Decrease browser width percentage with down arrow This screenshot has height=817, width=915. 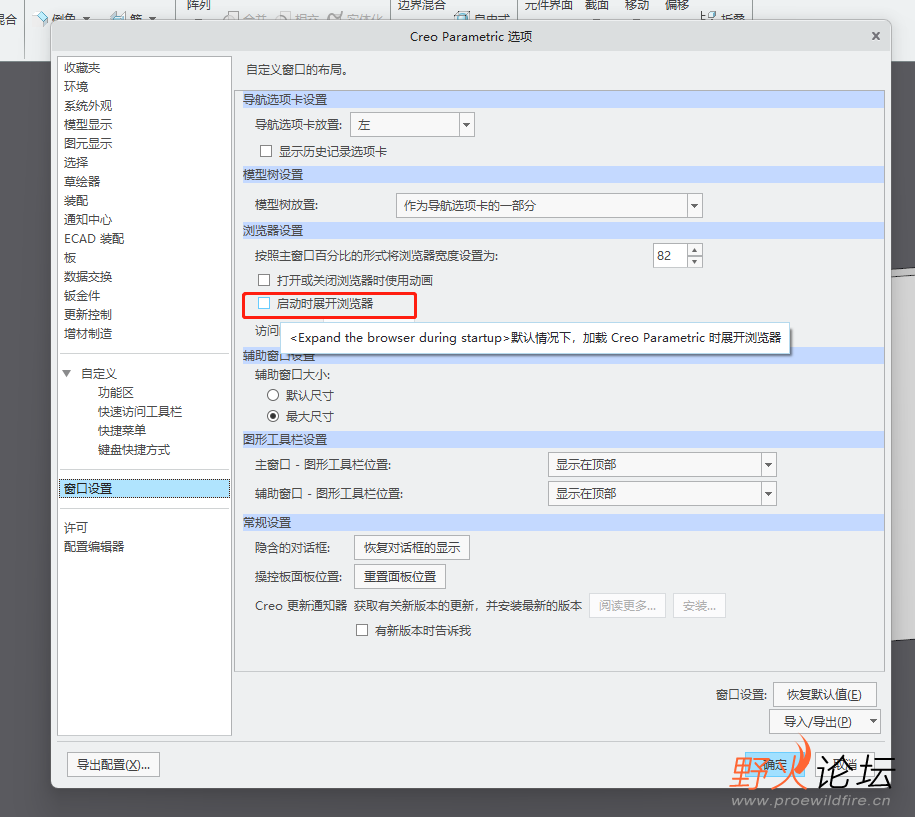tap(694, 261)
